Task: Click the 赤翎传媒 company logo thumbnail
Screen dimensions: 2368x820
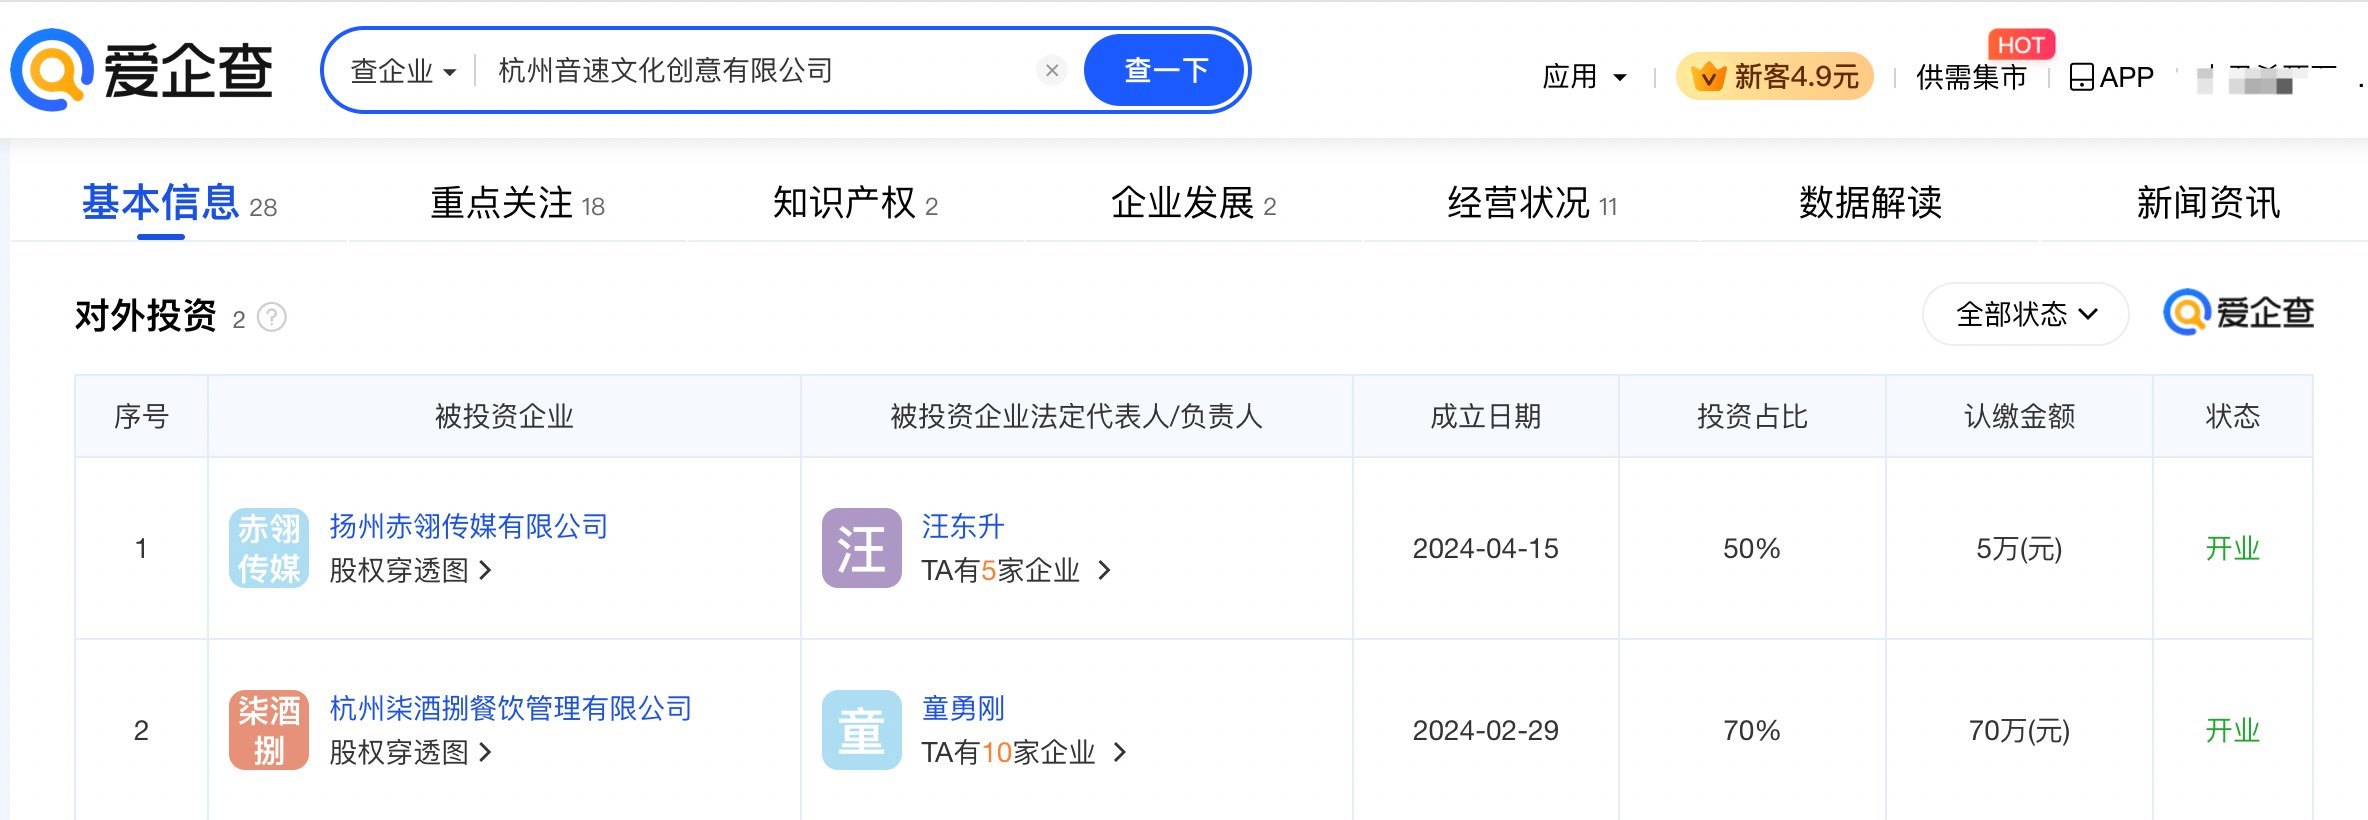Action: [x=269, y=548]
